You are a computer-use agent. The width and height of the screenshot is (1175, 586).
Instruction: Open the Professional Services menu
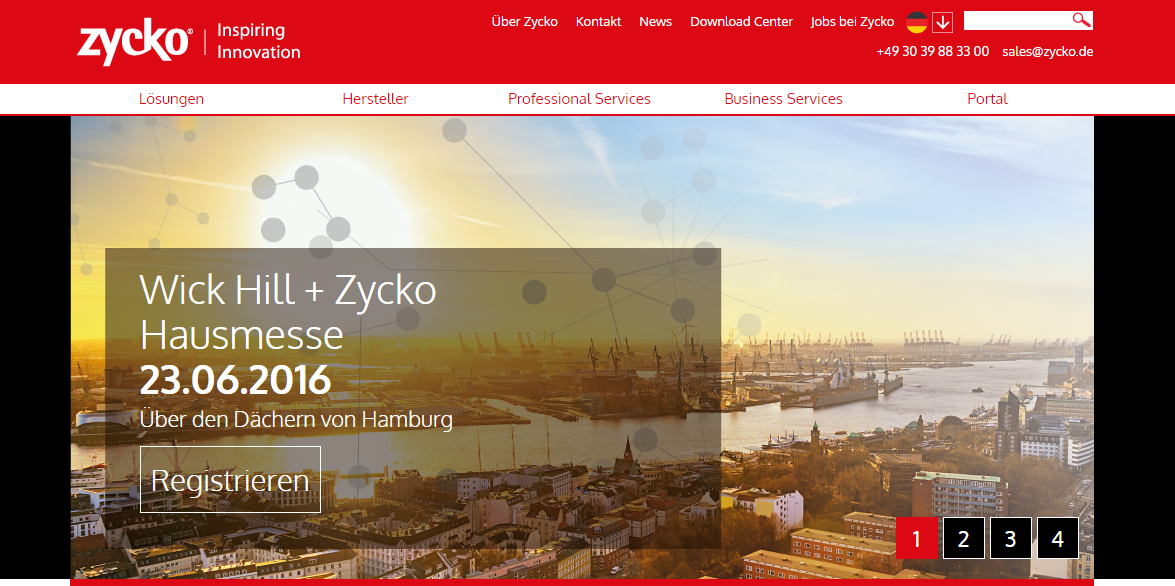[x=579, y=99]
